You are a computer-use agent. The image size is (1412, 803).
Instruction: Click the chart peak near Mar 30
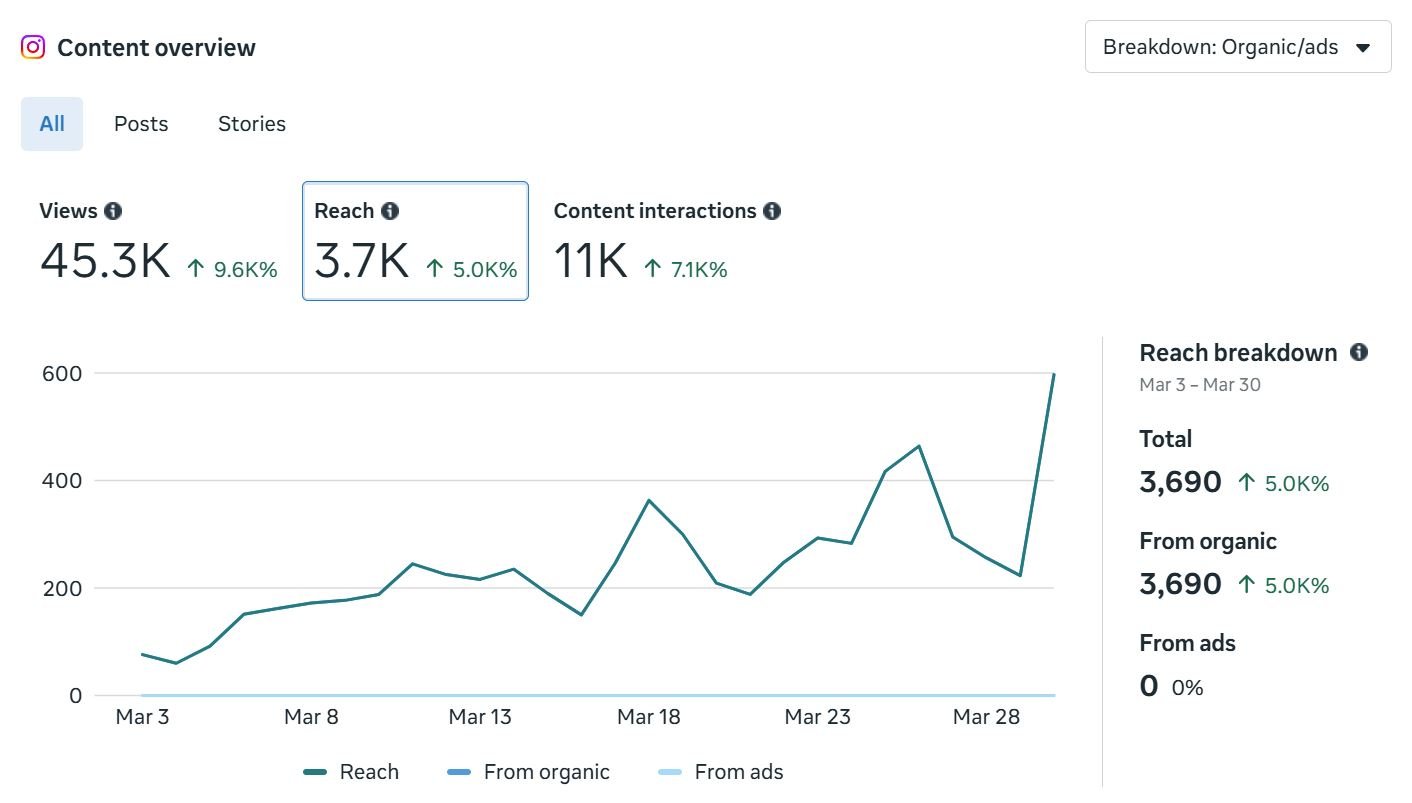tap(1054, 375)
